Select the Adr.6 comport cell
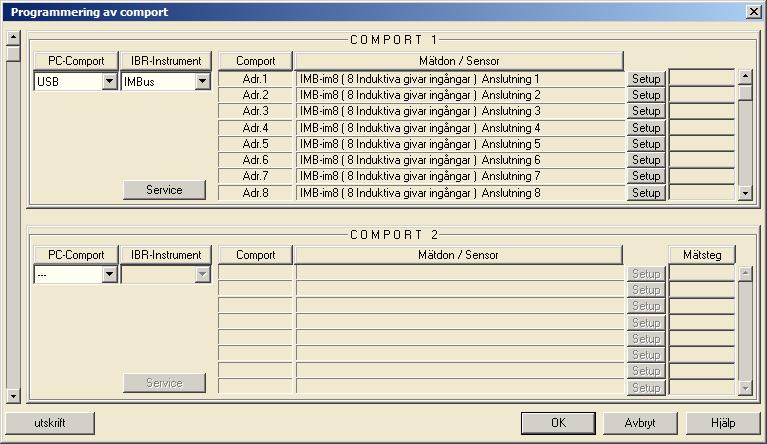The width and height of the screenshot is (767, 444). (255, 160)
